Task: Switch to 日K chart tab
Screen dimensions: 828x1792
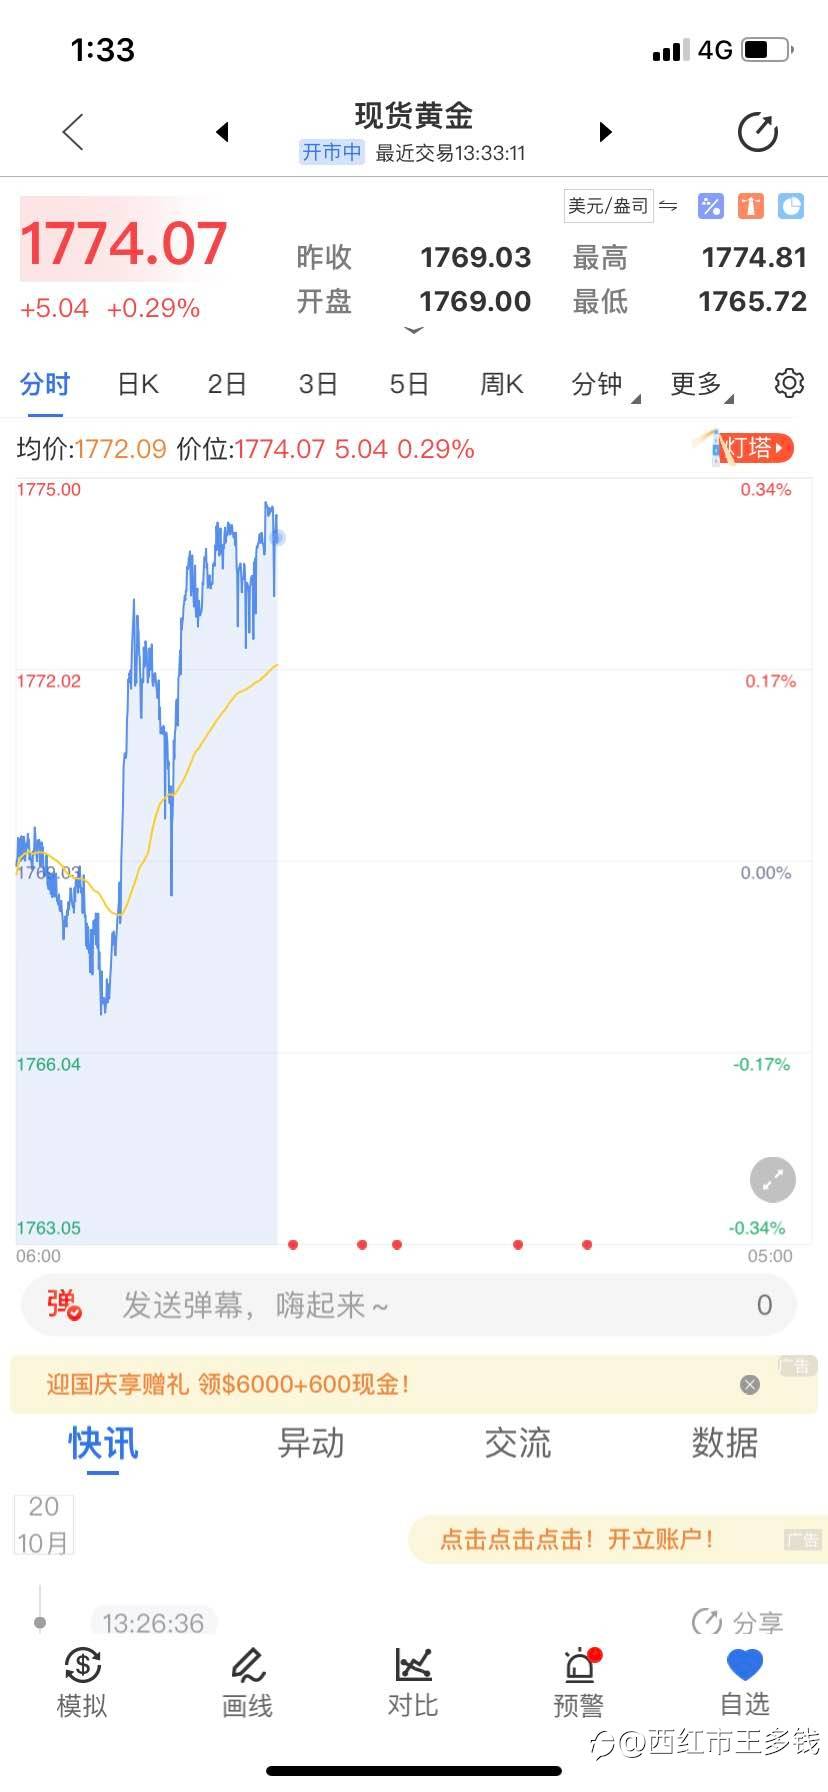Action: pyautogui.click(x=138, y=384)
